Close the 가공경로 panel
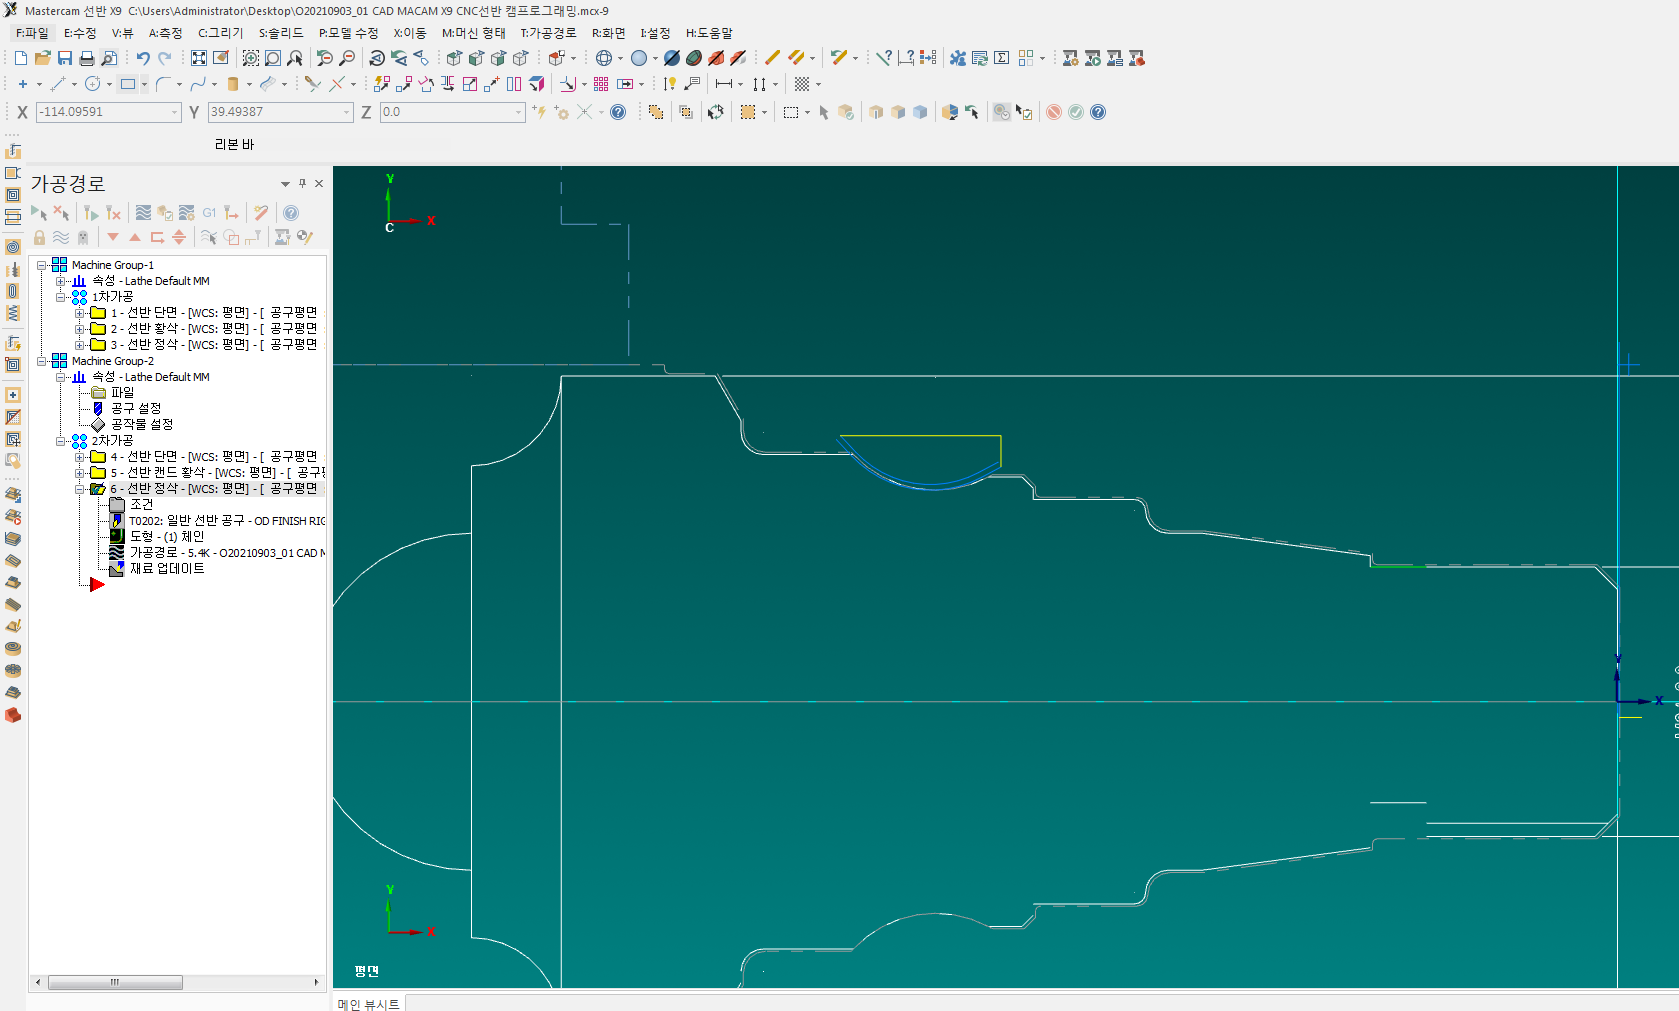The height and width of the screenshot is (1011, 1679). click(319, 183)
